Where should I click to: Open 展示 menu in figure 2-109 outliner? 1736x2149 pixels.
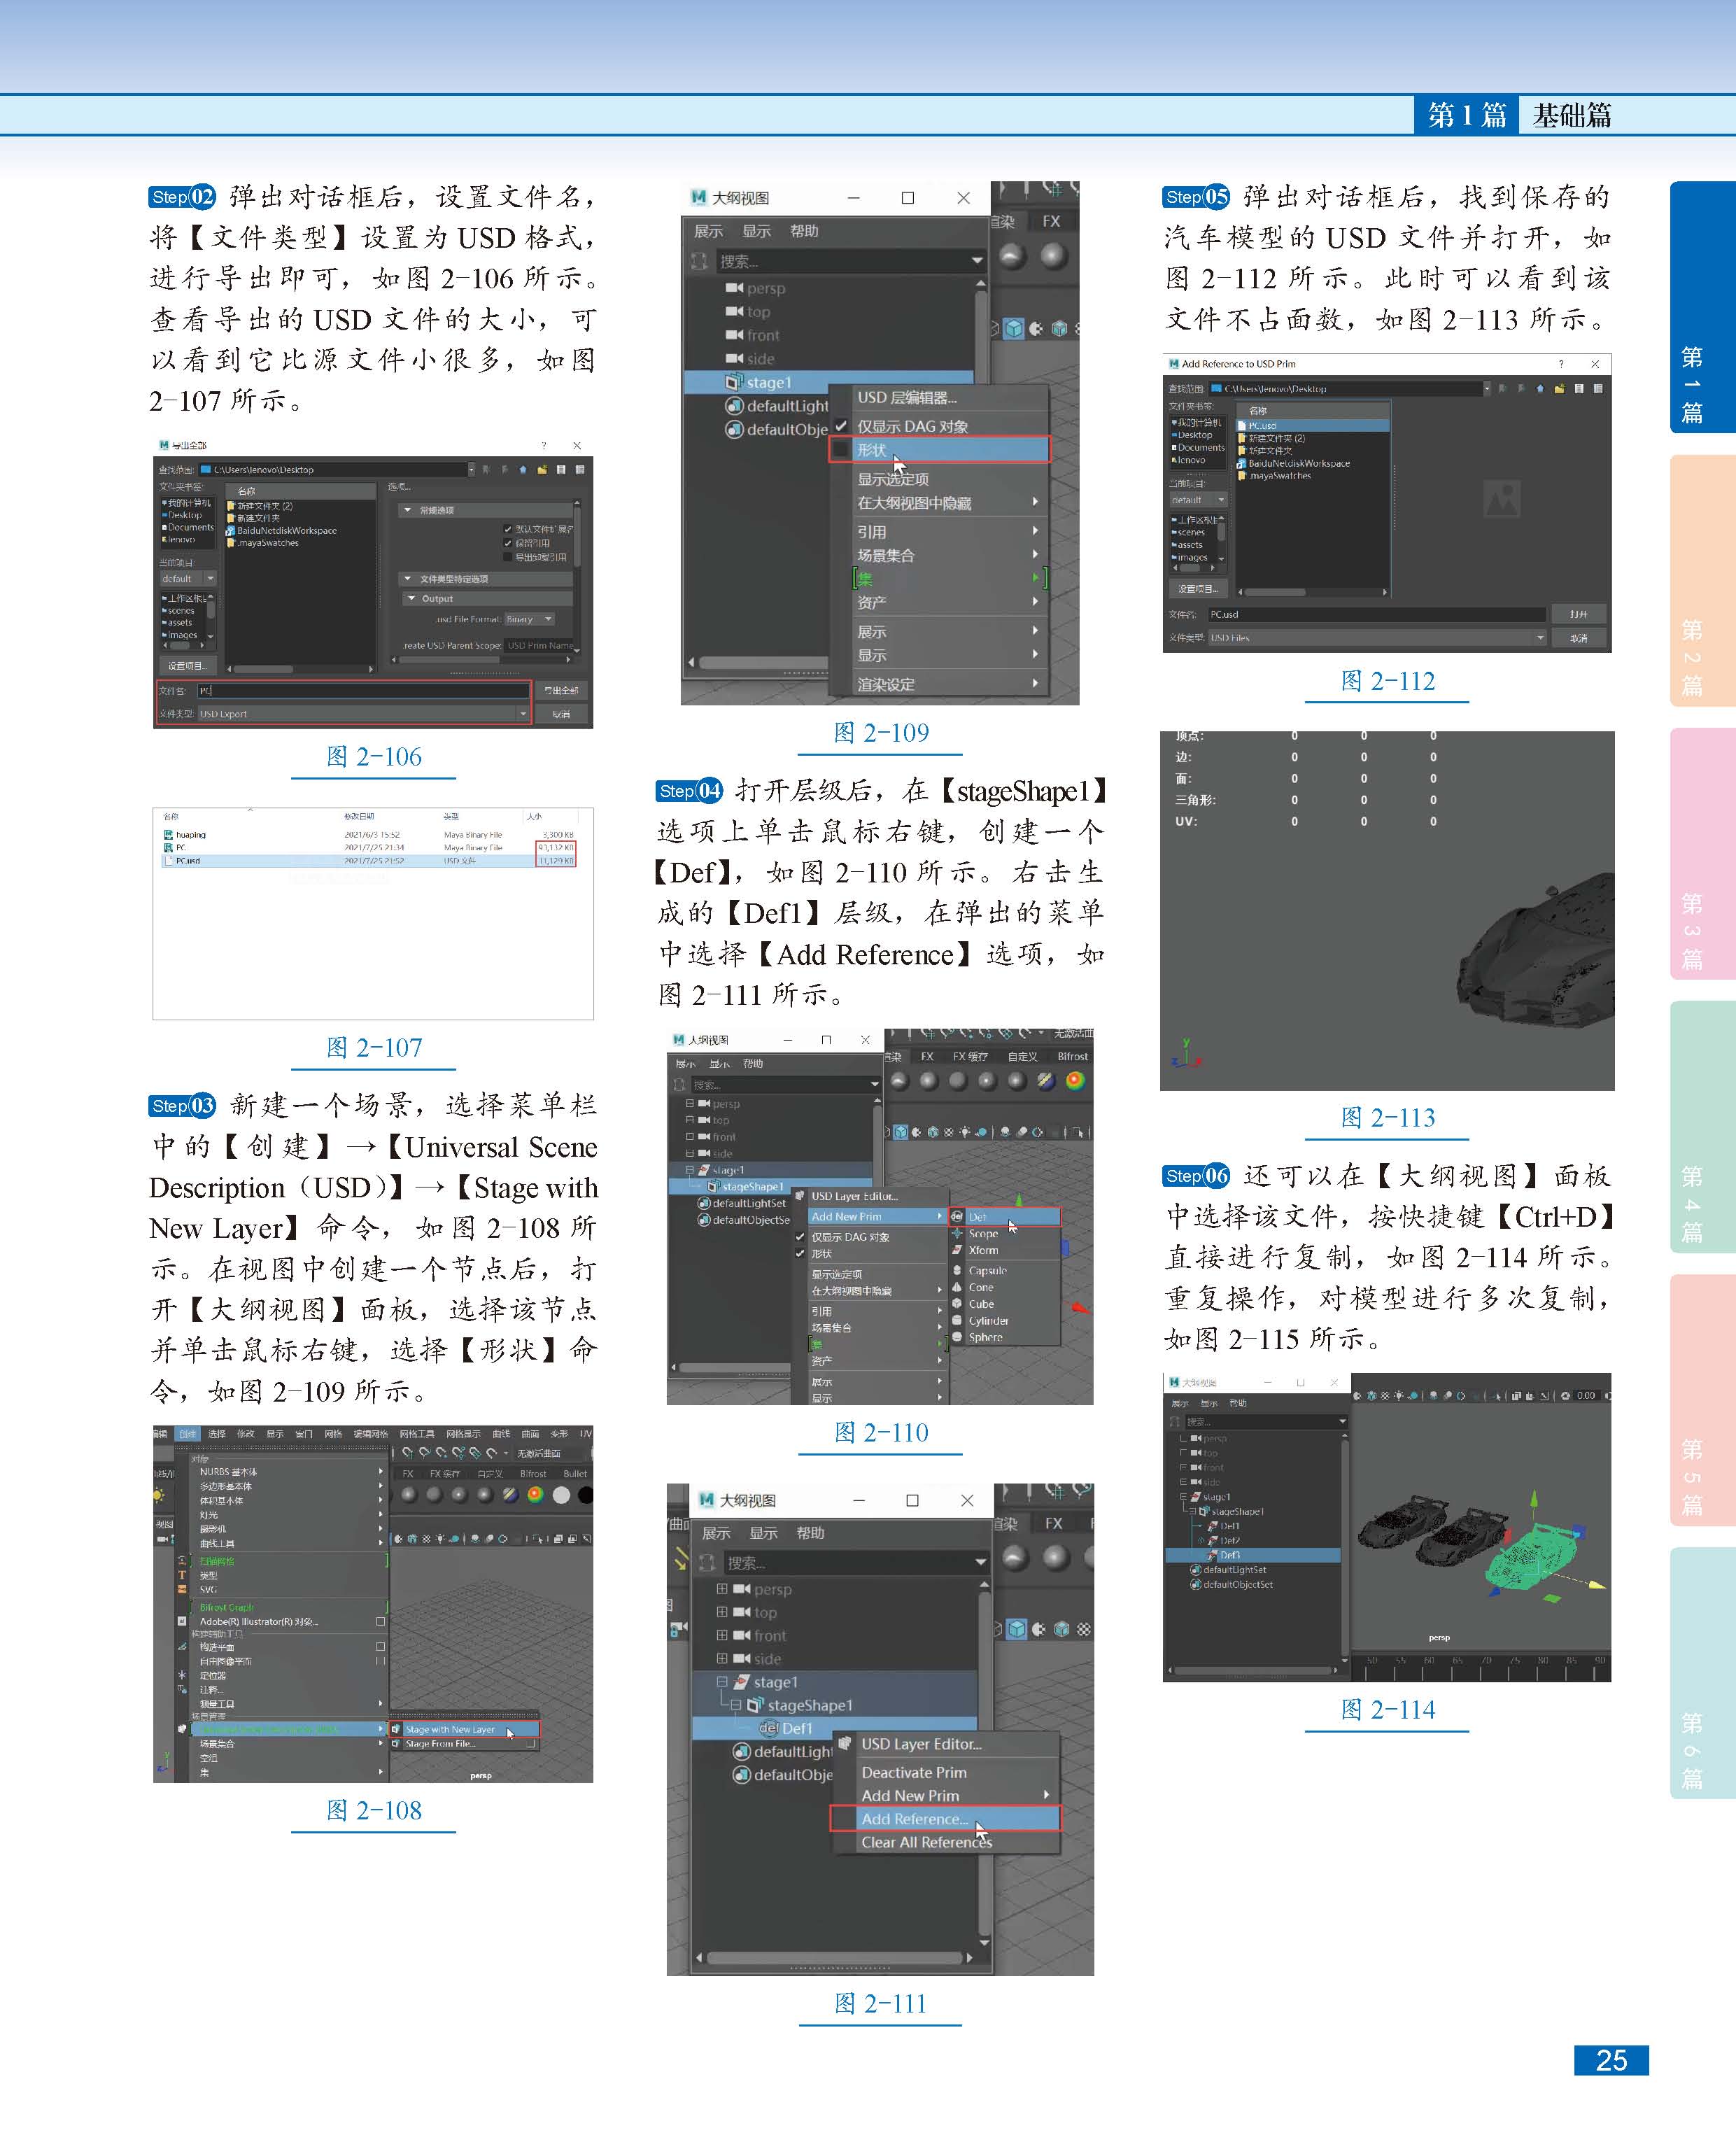pyautogui.click(x=708, y=231)
